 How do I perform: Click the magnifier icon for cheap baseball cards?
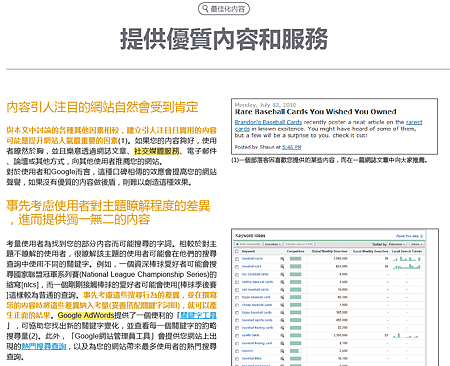click(x=282, y=305)
